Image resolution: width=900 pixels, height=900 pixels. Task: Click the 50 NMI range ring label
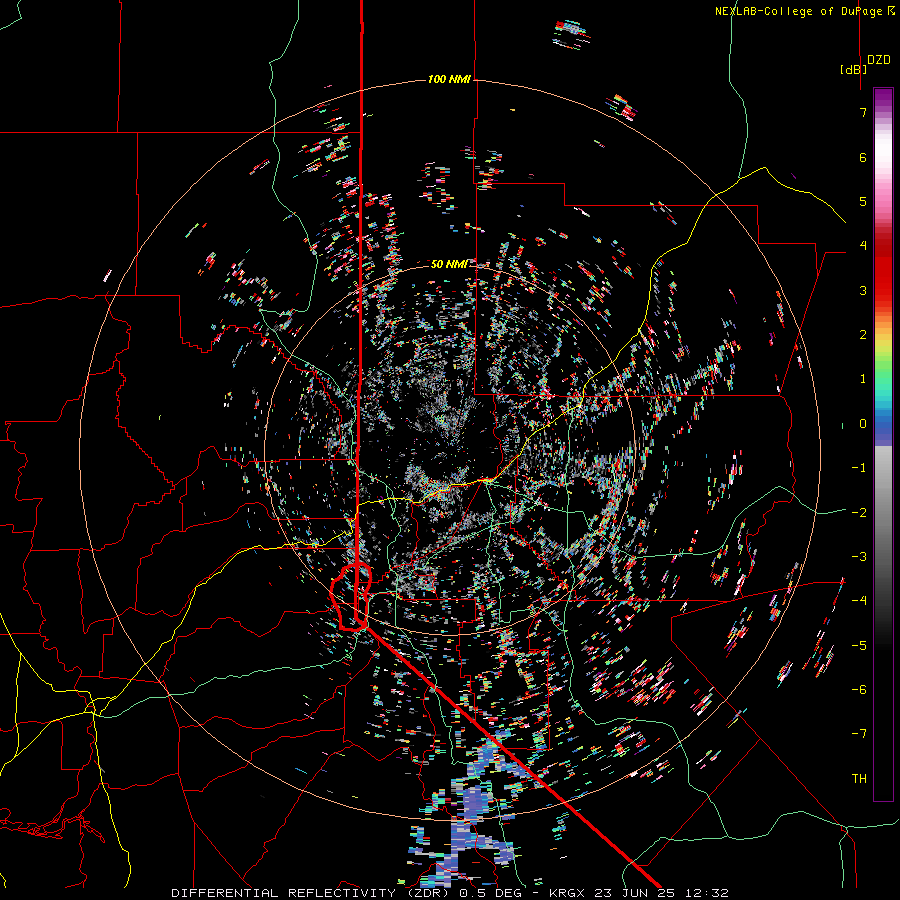pos(449,264)
